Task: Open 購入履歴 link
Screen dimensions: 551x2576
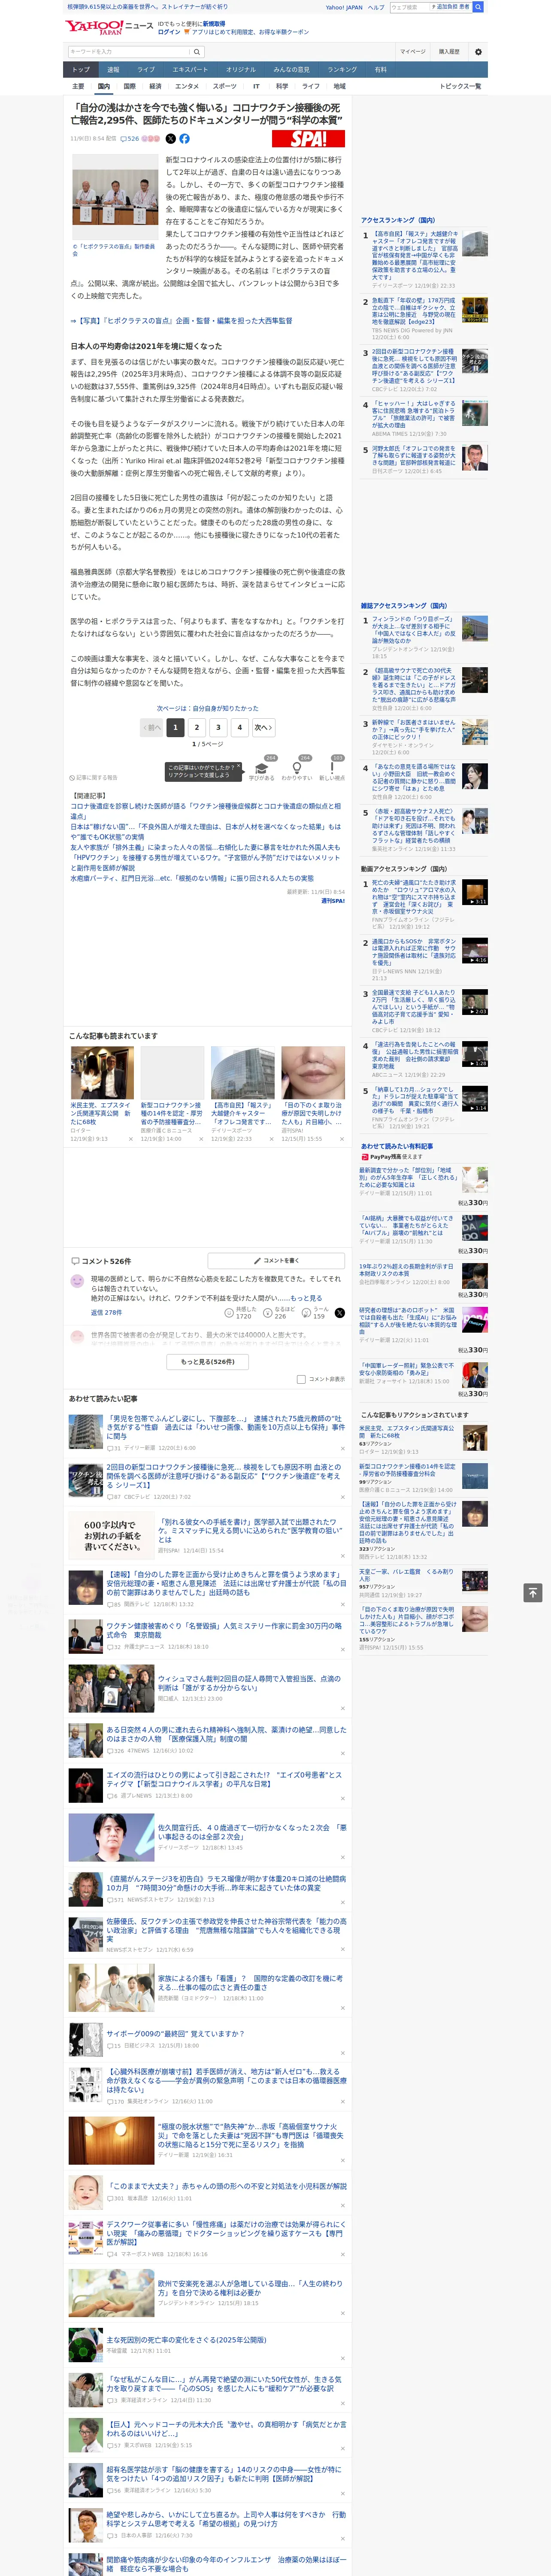Action: tap(449, 51)
